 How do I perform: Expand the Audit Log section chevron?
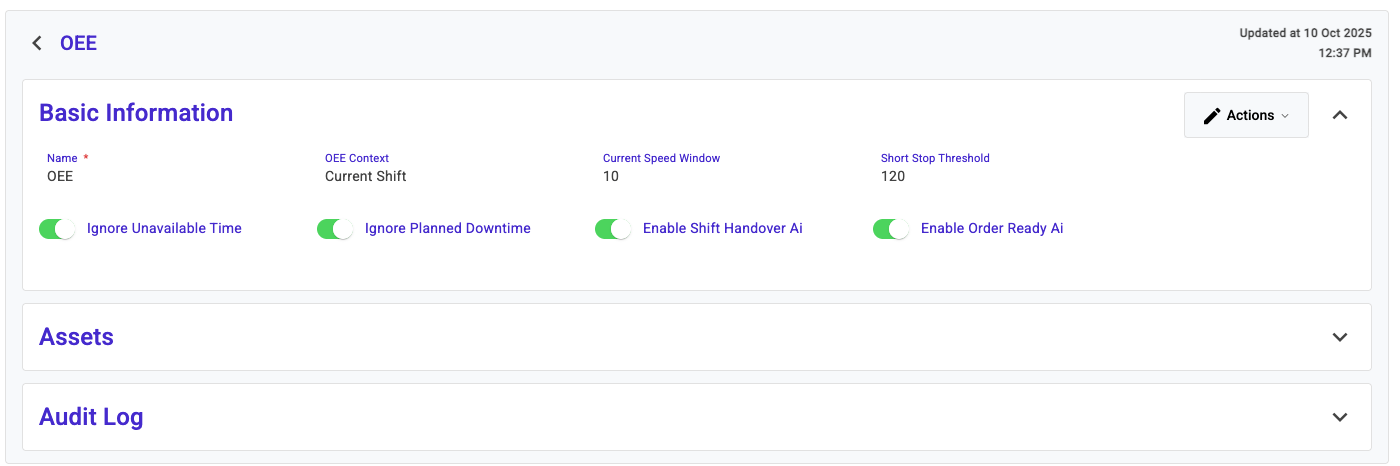pyautogui.click(x=1340, y=417)
